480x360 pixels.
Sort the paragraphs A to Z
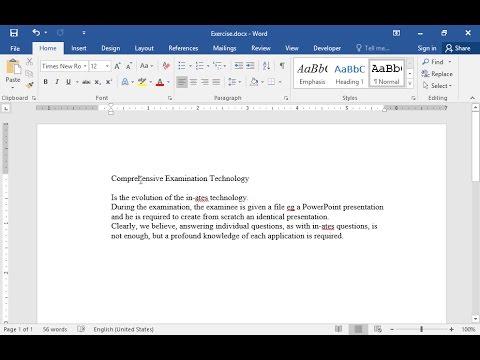[x=266, y=66]
